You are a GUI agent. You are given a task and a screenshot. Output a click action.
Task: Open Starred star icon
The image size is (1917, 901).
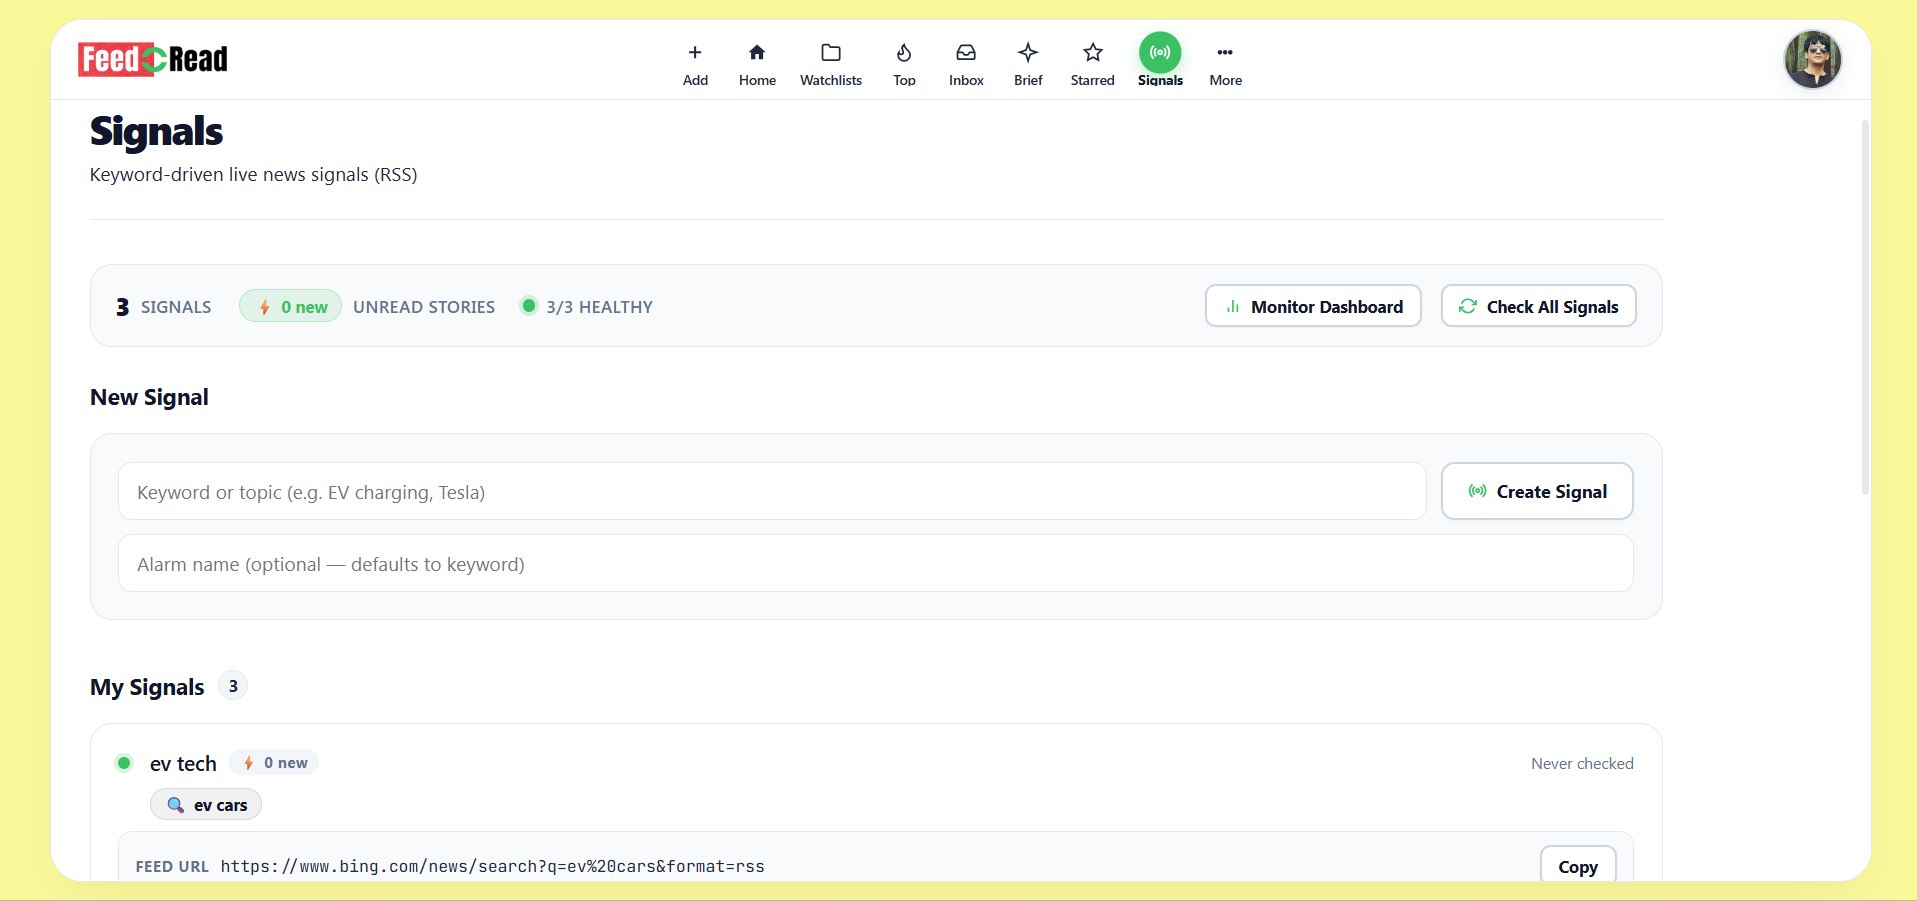[1093, 53]
